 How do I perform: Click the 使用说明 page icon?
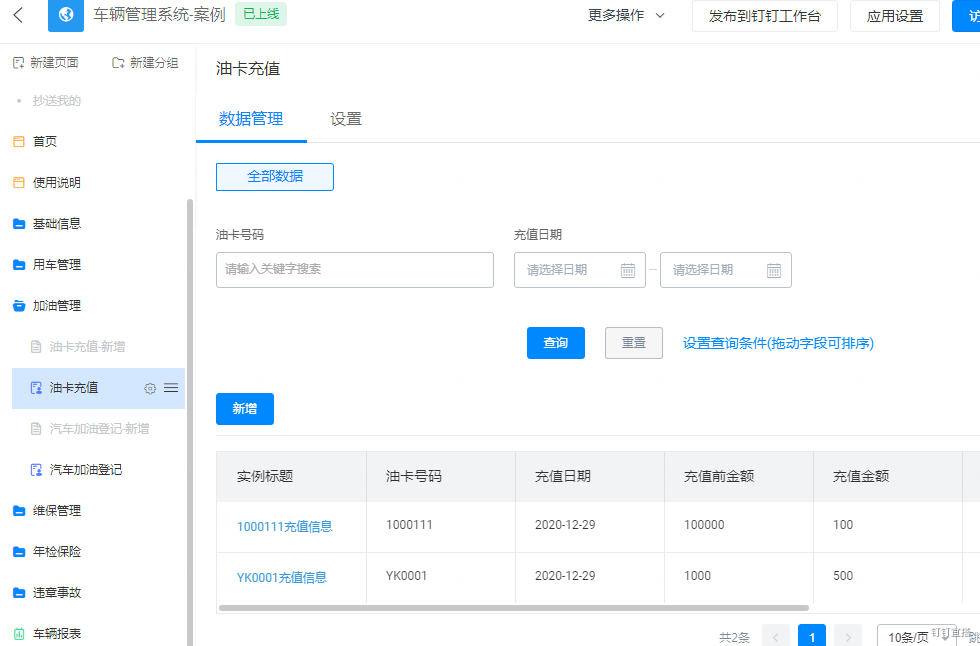click(x=19, y=182)
